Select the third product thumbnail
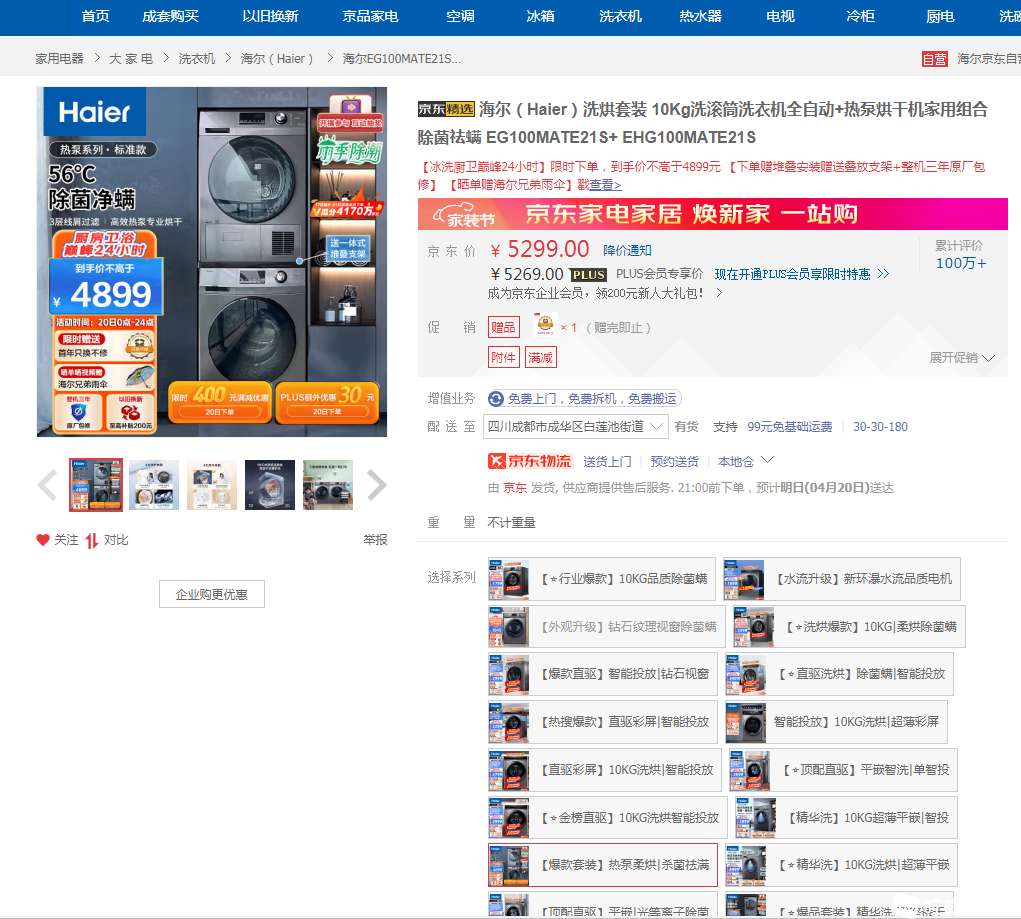Viewport: 1021px width, 919px height. [x=212, y=485]
